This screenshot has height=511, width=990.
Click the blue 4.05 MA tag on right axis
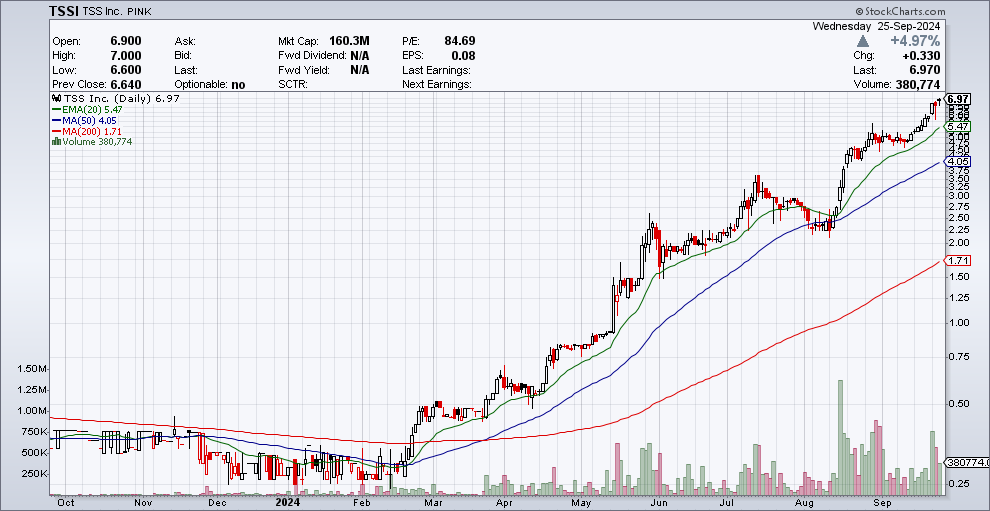(958, 162)
